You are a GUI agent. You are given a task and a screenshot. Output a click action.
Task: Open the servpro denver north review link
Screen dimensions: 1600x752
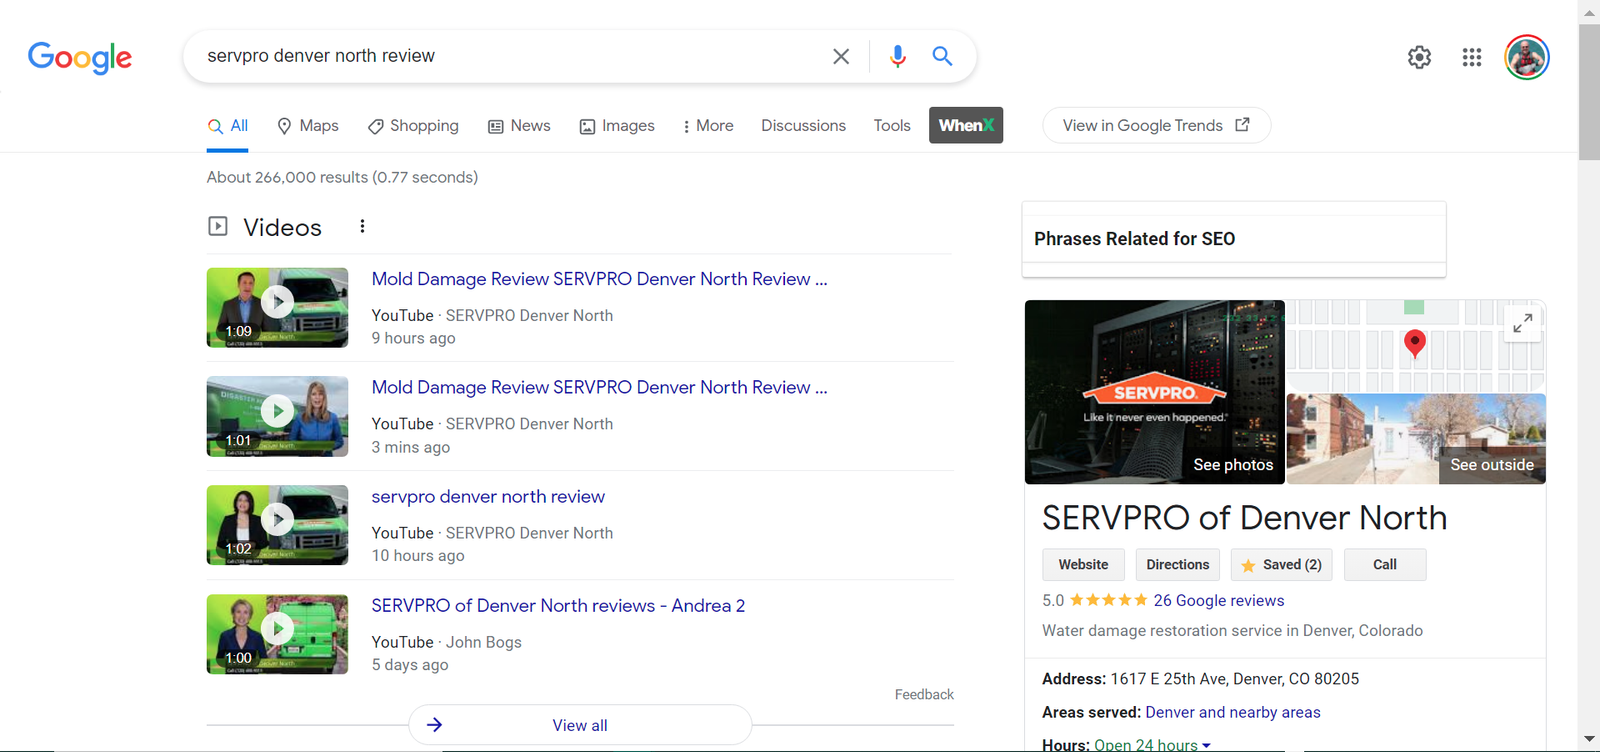[x=488, y=497]
